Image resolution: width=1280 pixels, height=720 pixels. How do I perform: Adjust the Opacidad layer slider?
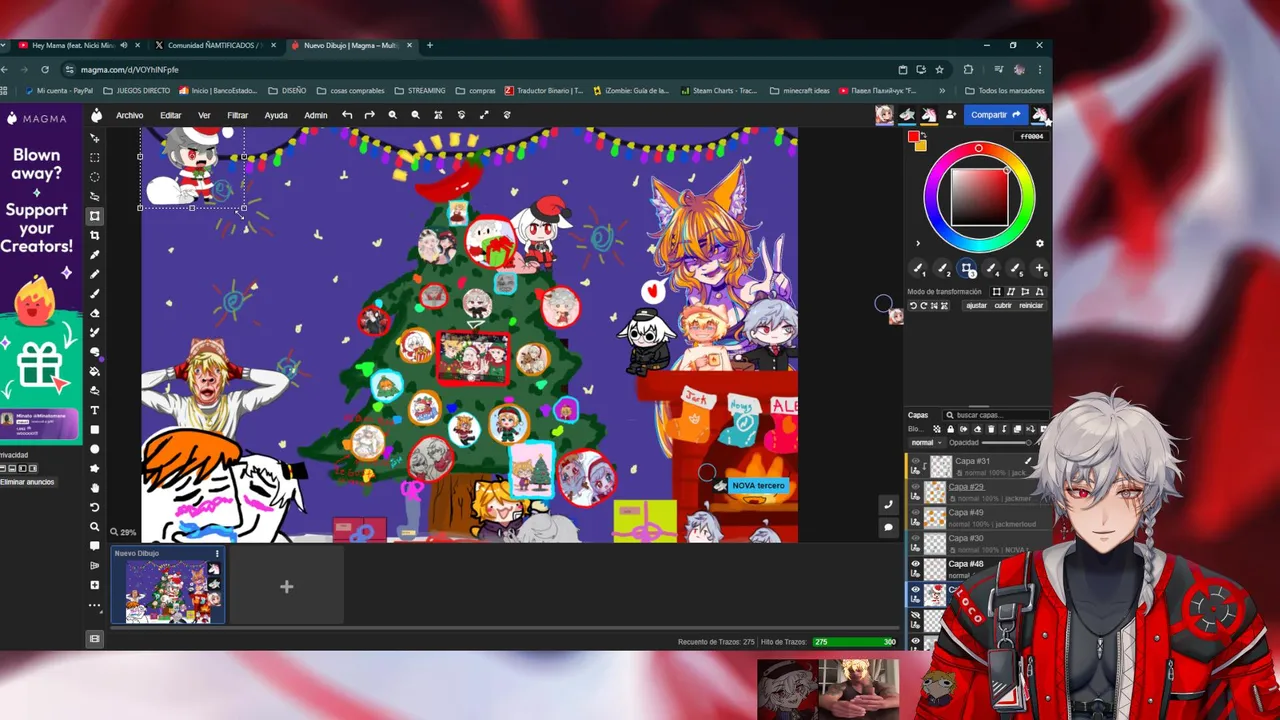pos(1007,442)
